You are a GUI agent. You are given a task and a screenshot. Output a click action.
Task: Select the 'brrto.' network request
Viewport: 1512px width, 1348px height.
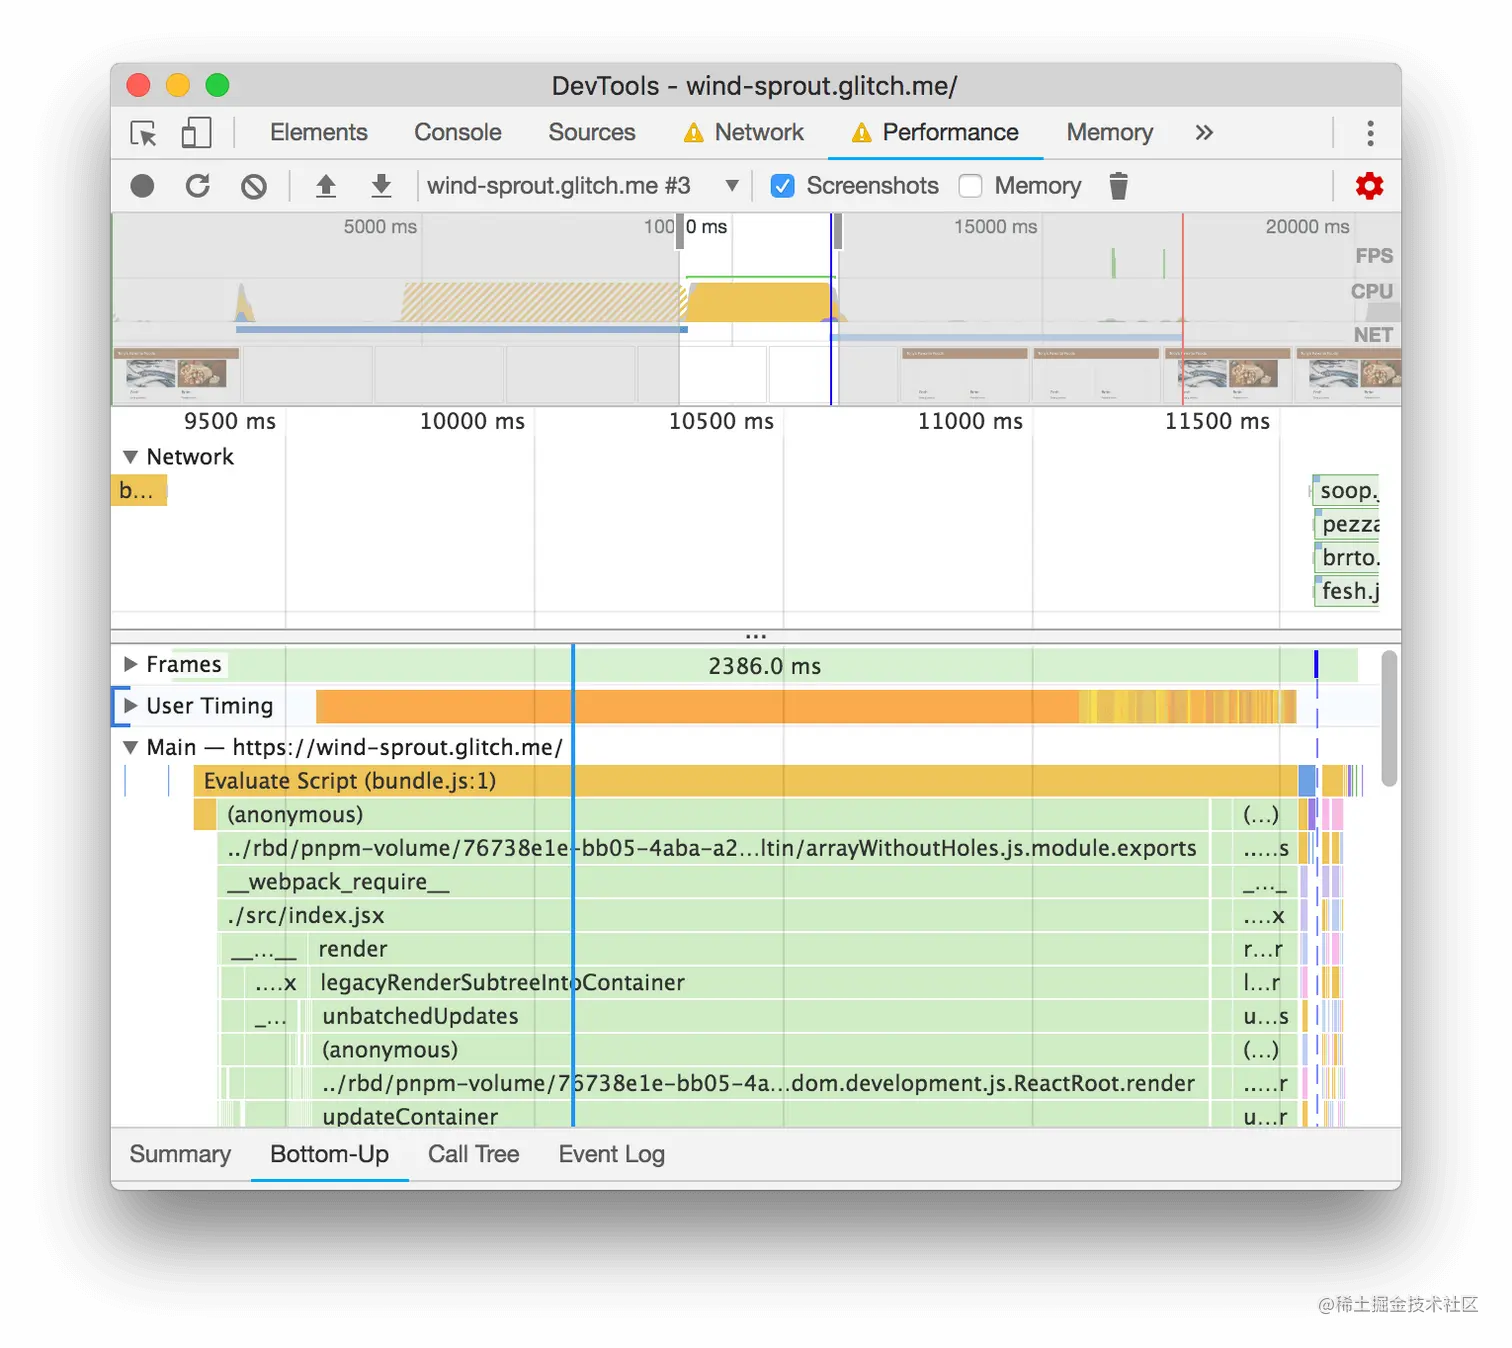point(1346,558)
